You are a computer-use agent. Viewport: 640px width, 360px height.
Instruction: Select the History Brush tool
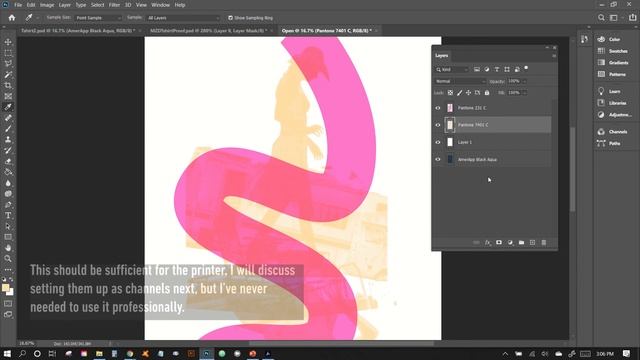[8, 150]
